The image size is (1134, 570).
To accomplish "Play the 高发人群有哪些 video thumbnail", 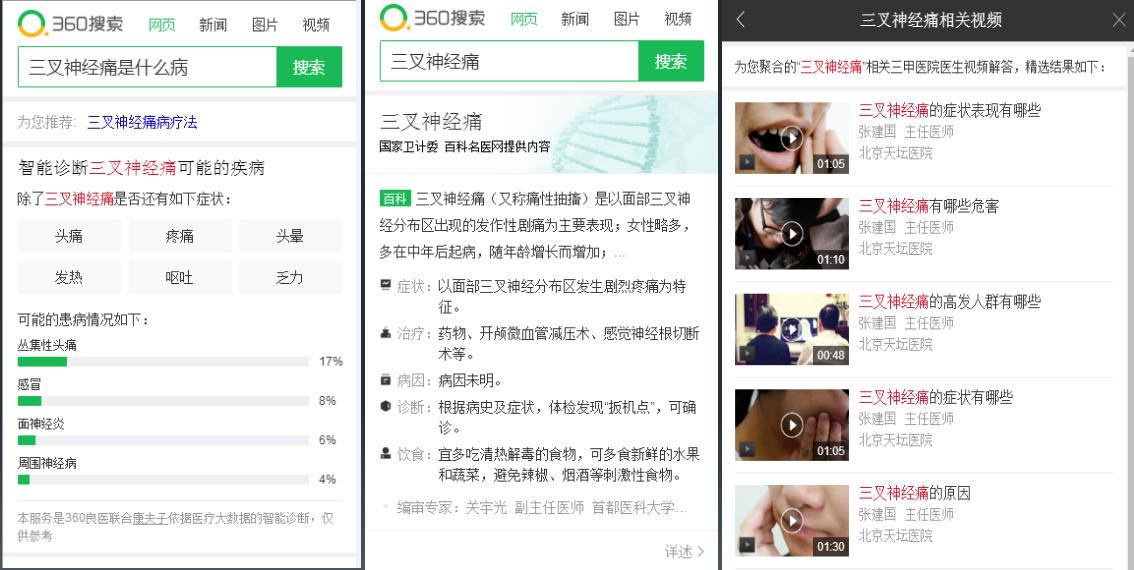I will click(x=792, y=329).
